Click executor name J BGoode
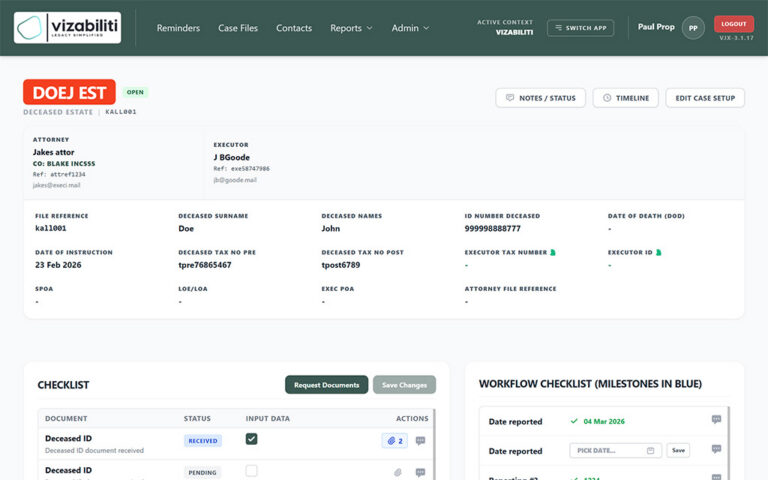This screenshot has width=768, height=480. point(231,157)
